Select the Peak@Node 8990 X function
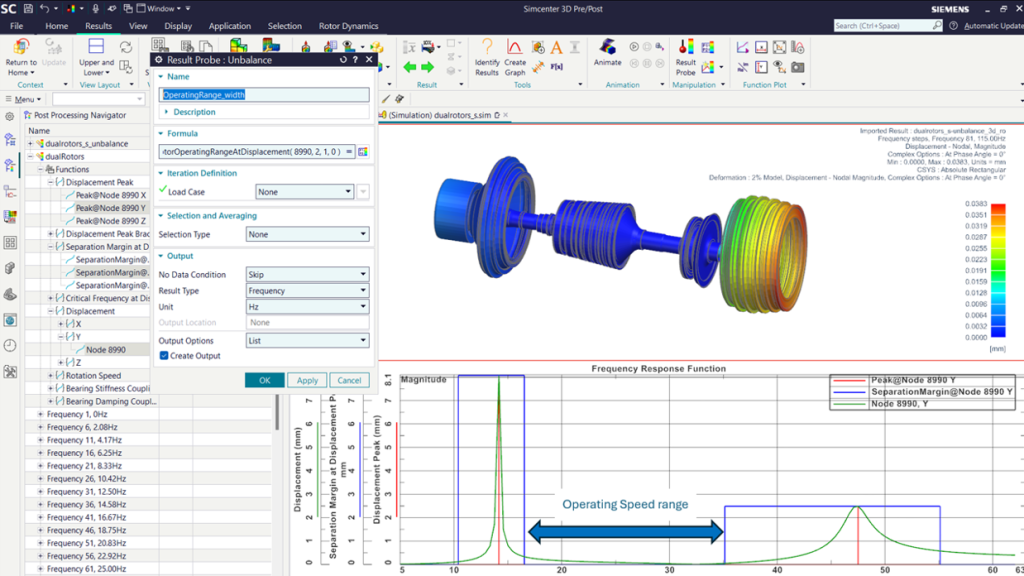1024x576 pixels. pyautogui.click(x=110, y=195)
